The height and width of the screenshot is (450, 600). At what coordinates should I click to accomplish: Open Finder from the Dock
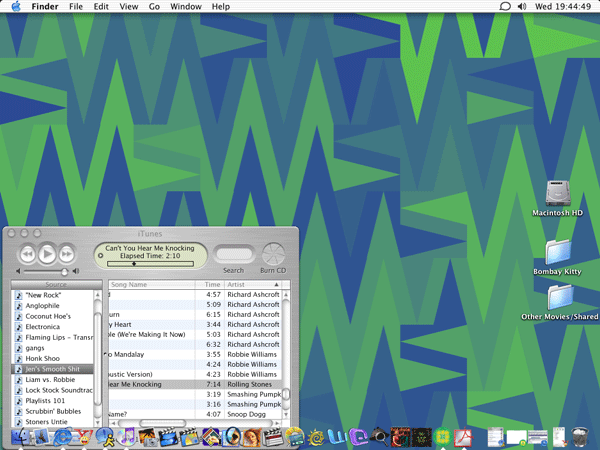coord(20,437)
